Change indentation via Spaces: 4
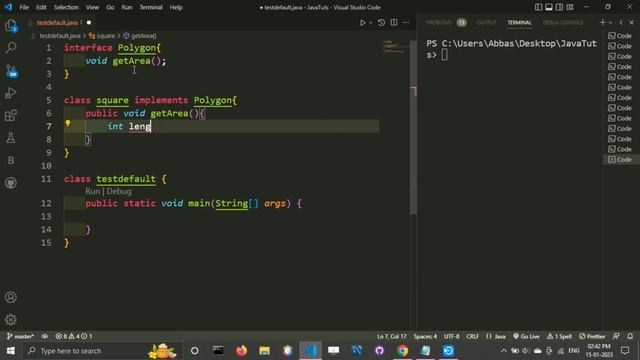Screen dimensions: 640x360 tap(425, 336)
